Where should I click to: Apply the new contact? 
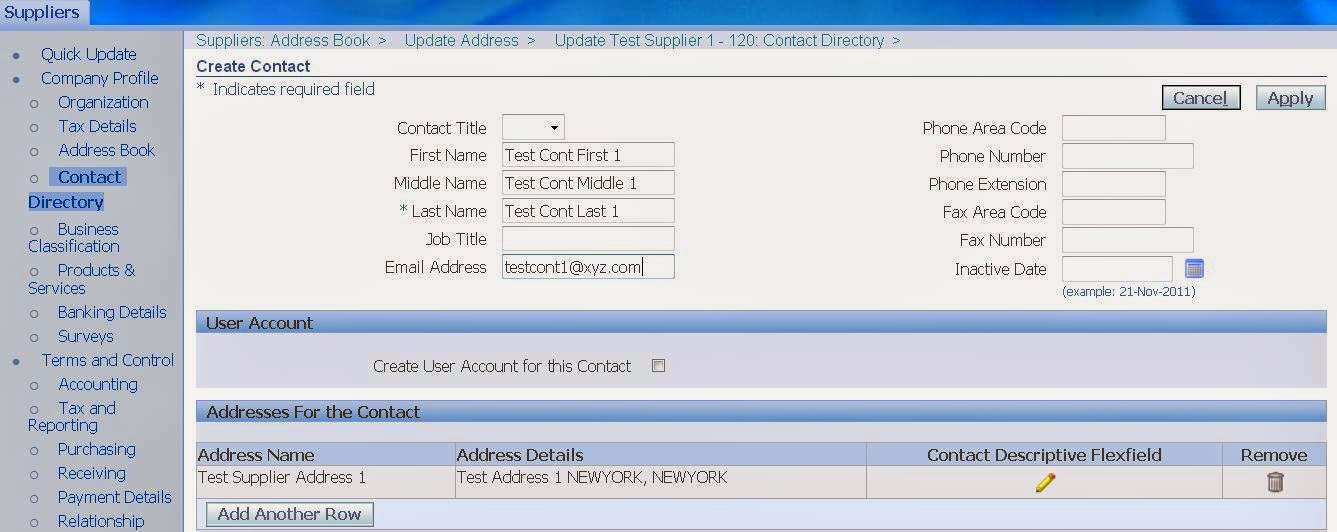click(x=1290, y=98)
